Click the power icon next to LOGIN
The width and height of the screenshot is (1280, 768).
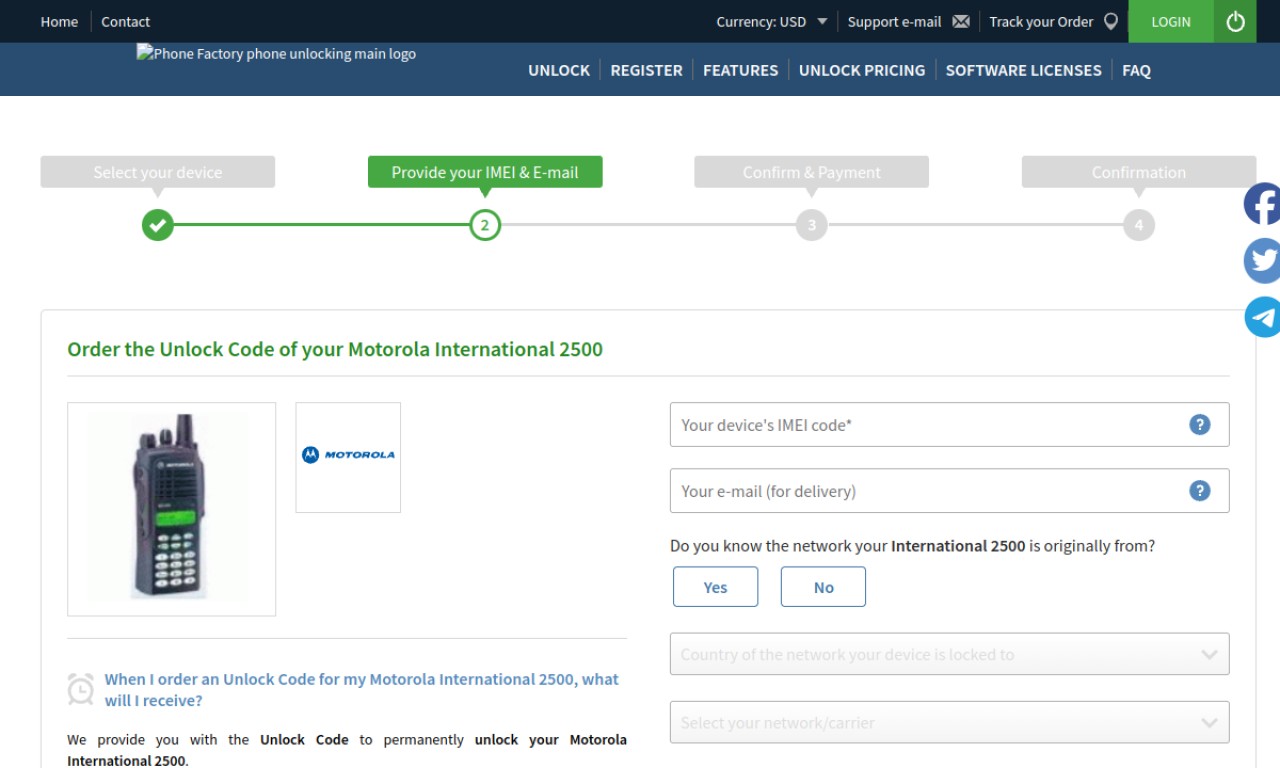click(x=1235, y=21)
